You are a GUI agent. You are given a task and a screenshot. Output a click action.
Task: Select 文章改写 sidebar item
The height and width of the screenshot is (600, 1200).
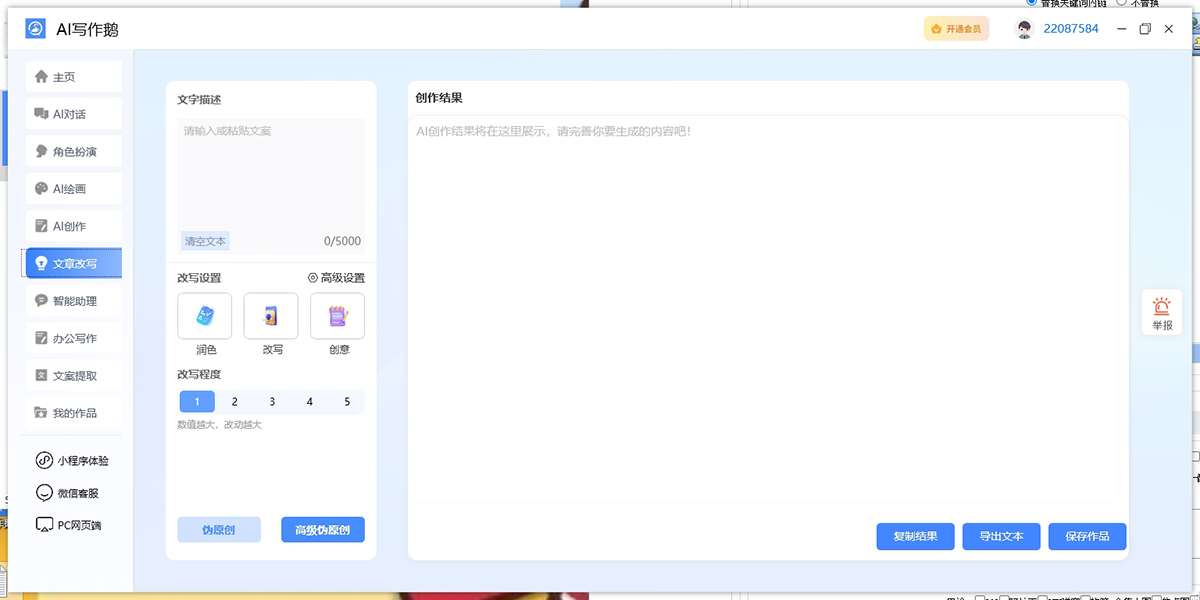coord(74,263)
